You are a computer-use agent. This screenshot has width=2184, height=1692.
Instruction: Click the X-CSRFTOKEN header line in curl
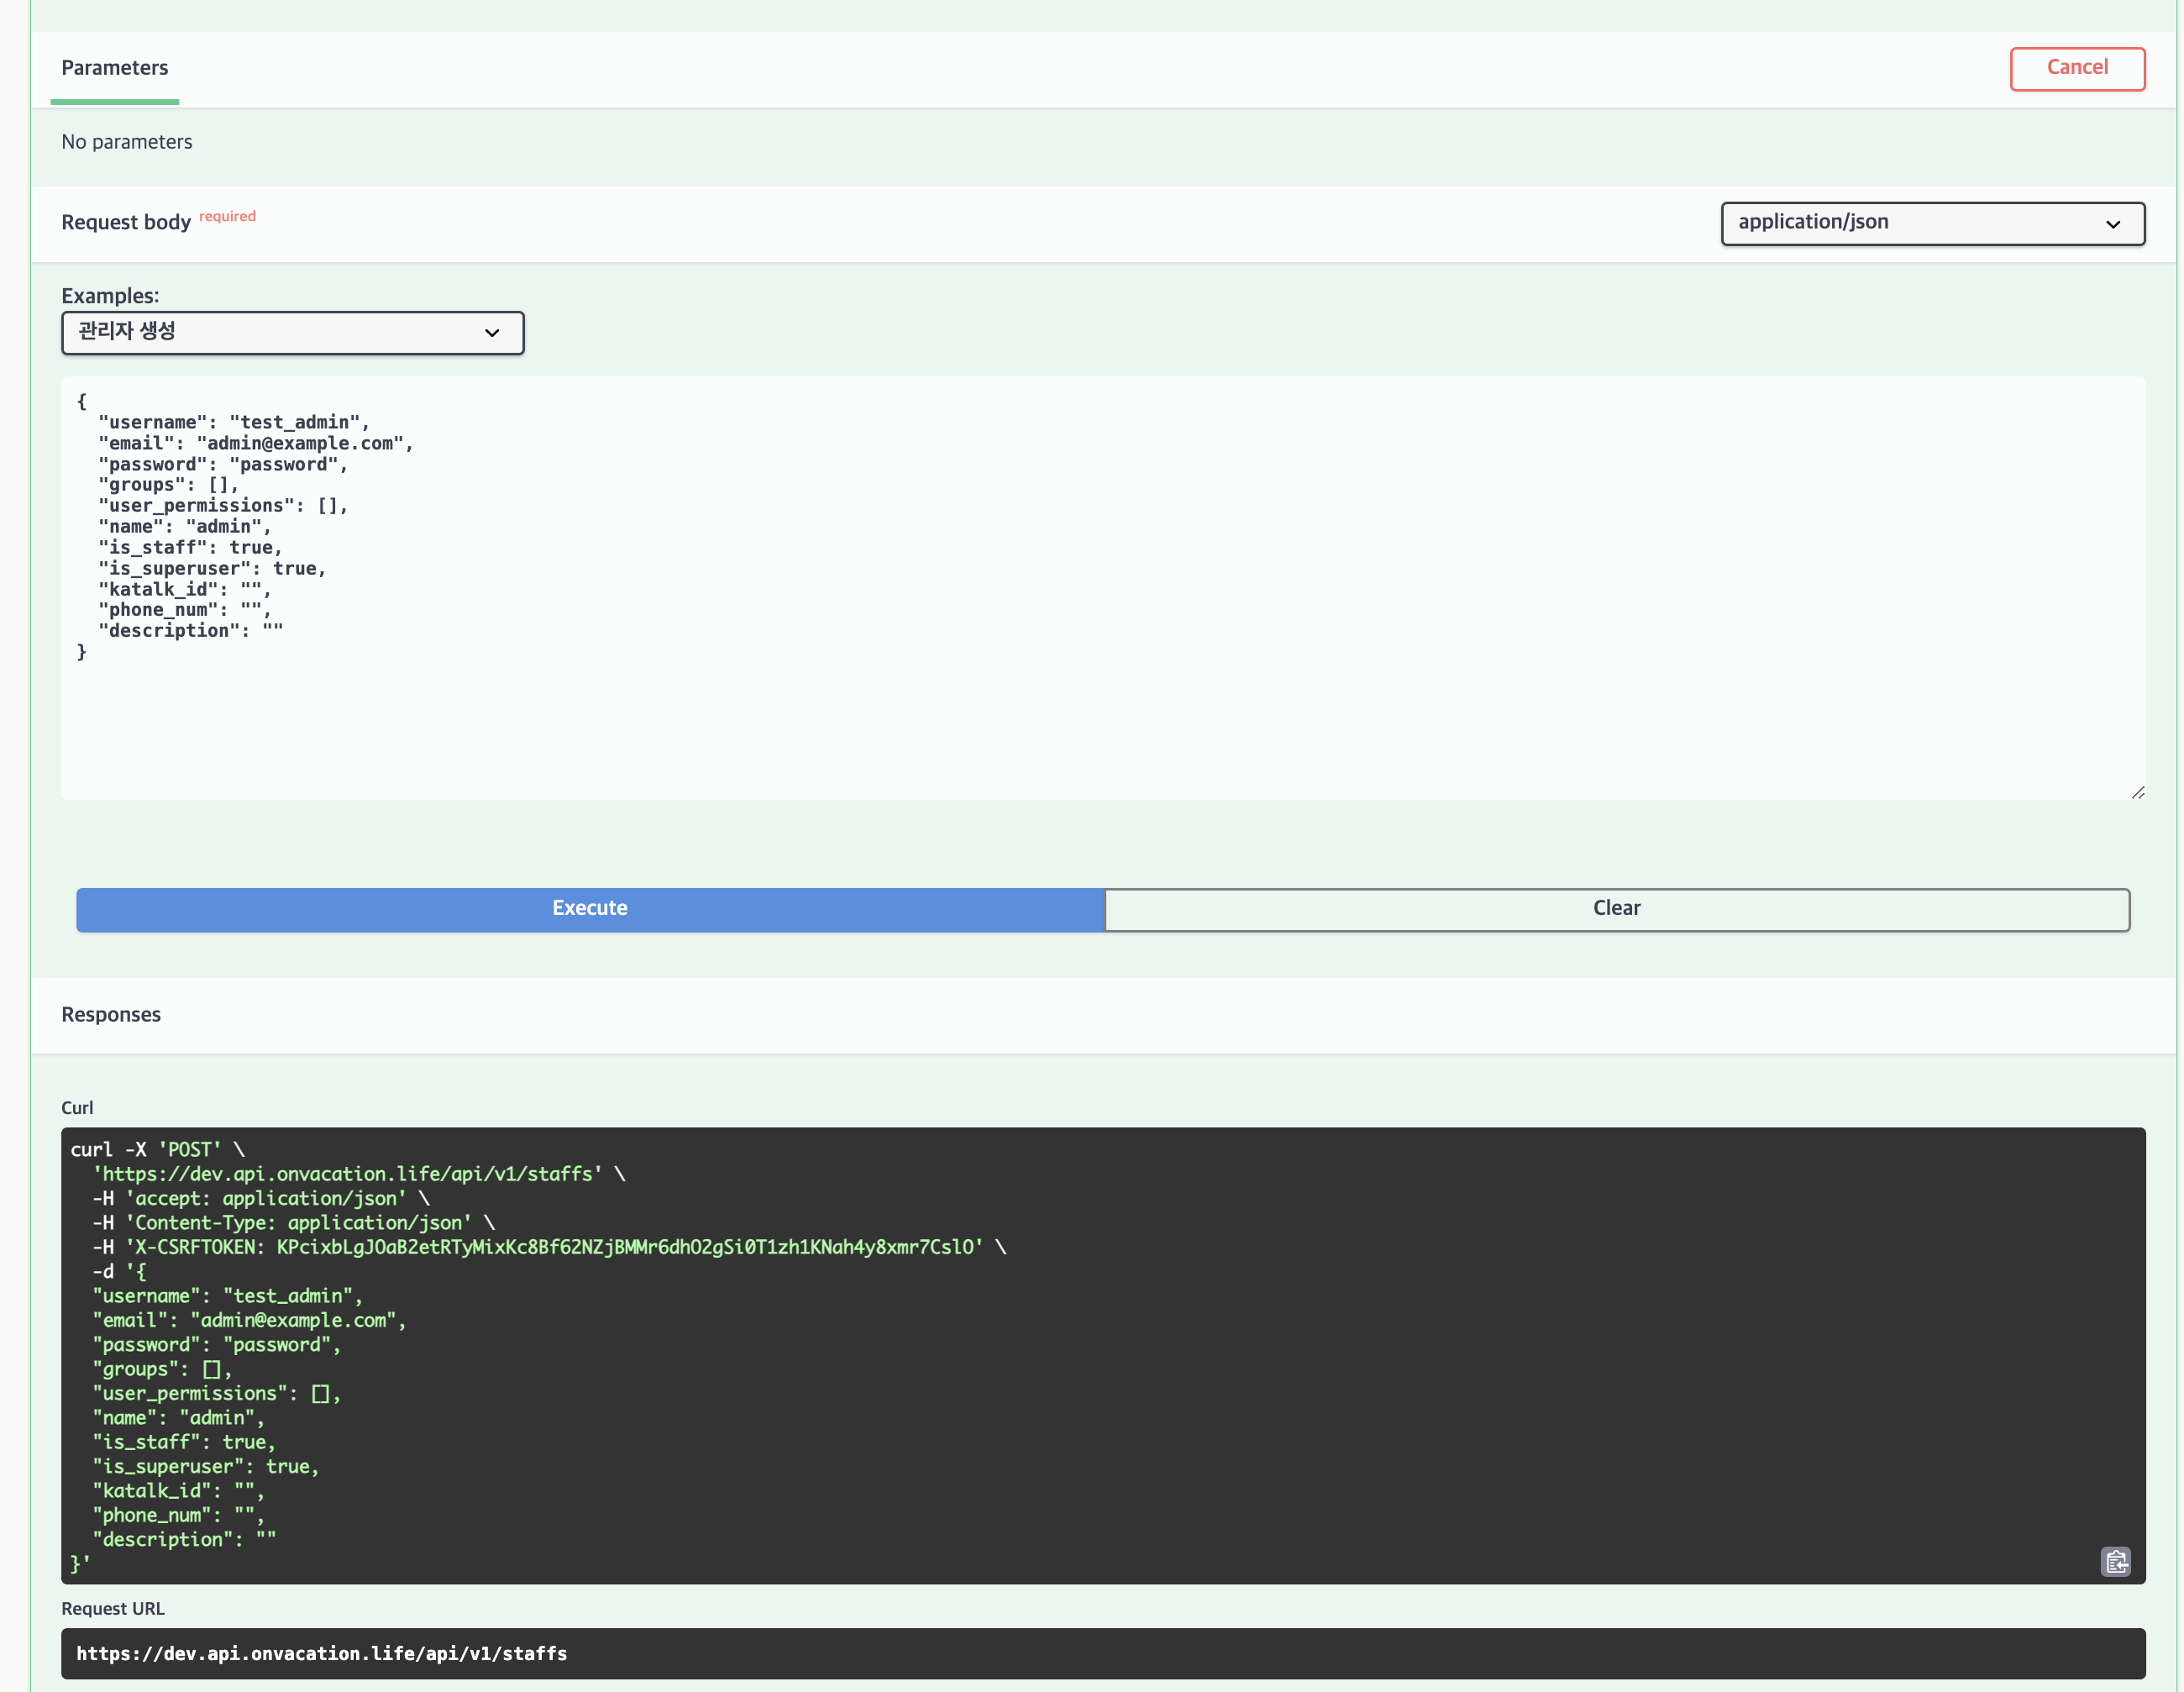point(552,1247)
